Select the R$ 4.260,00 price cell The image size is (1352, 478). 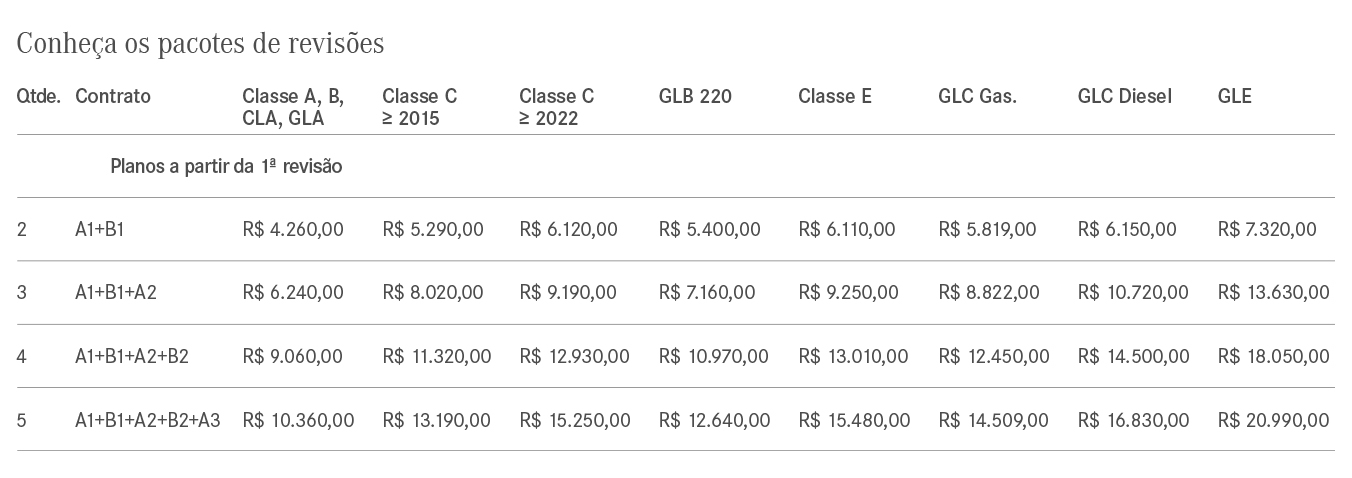click(293, 230)
